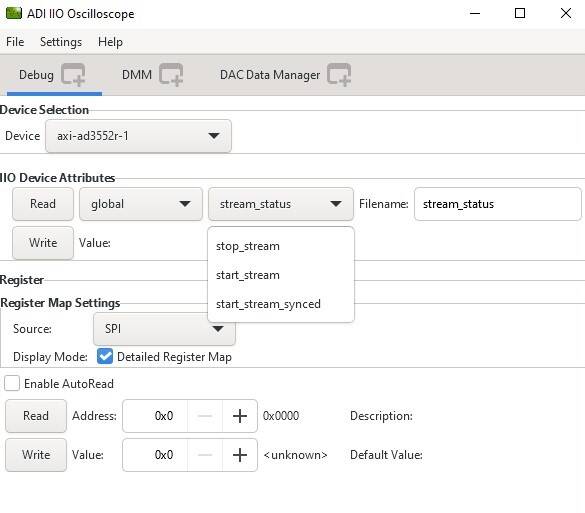This screenshot has height=513, width=585.
Task: Click the minus icon beside Address field
Action: tap(205, 416)
